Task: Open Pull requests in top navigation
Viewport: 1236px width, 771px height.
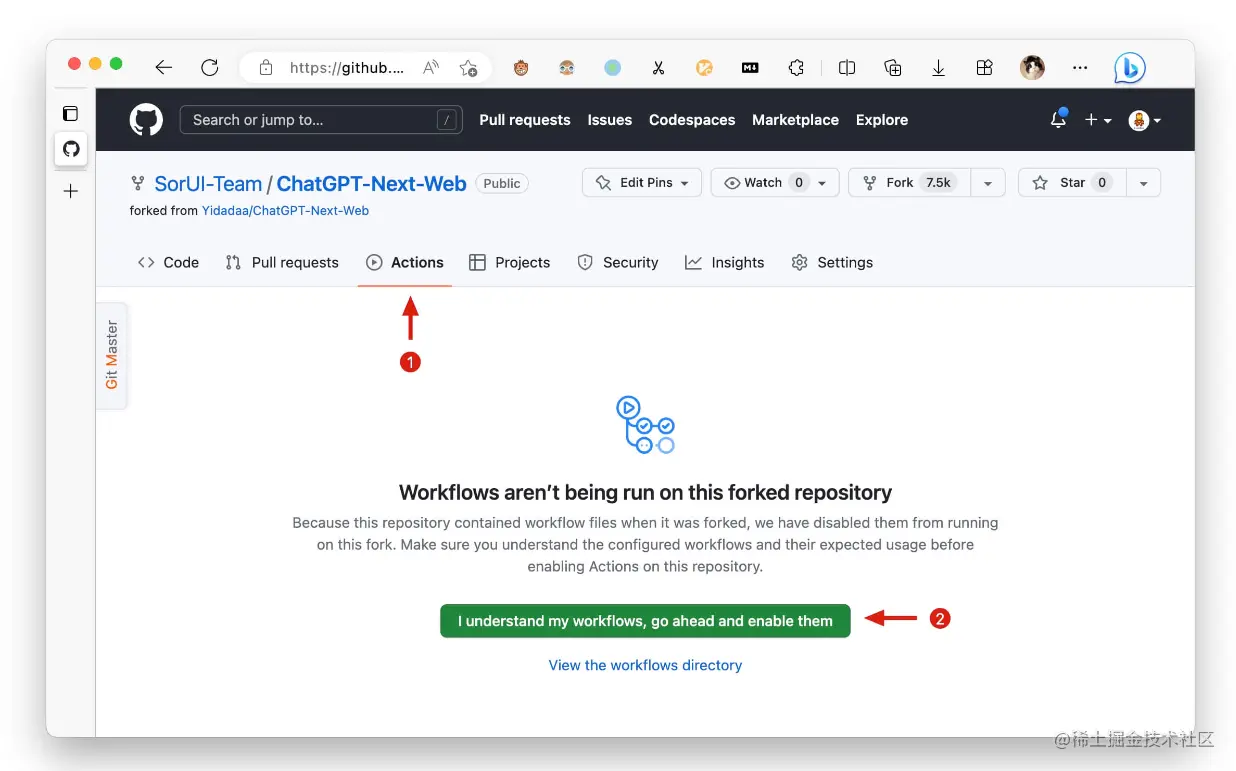Action: pos(525,120)
